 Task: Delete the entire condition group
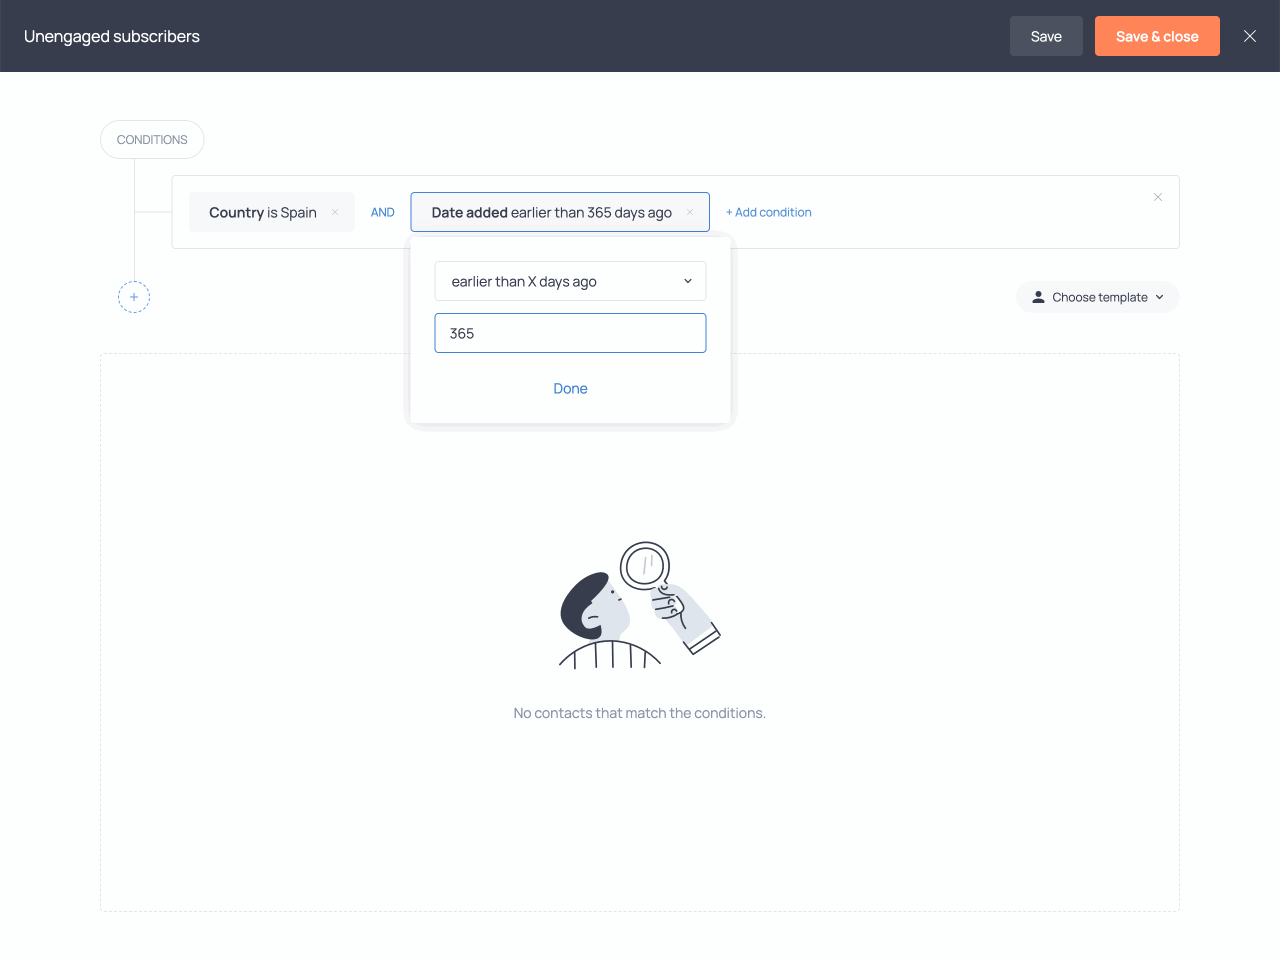[x=1157, y=197]
